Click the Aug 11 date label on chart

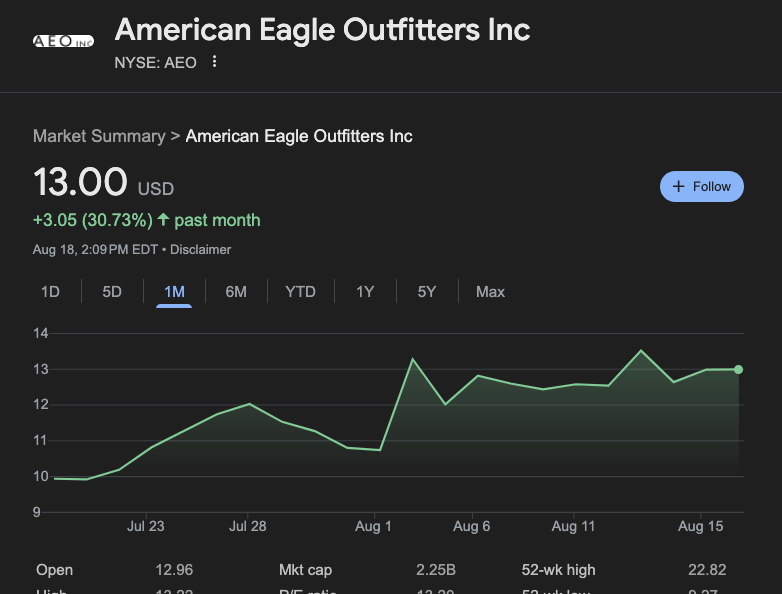pyautogui.click(x=573, y=526)
